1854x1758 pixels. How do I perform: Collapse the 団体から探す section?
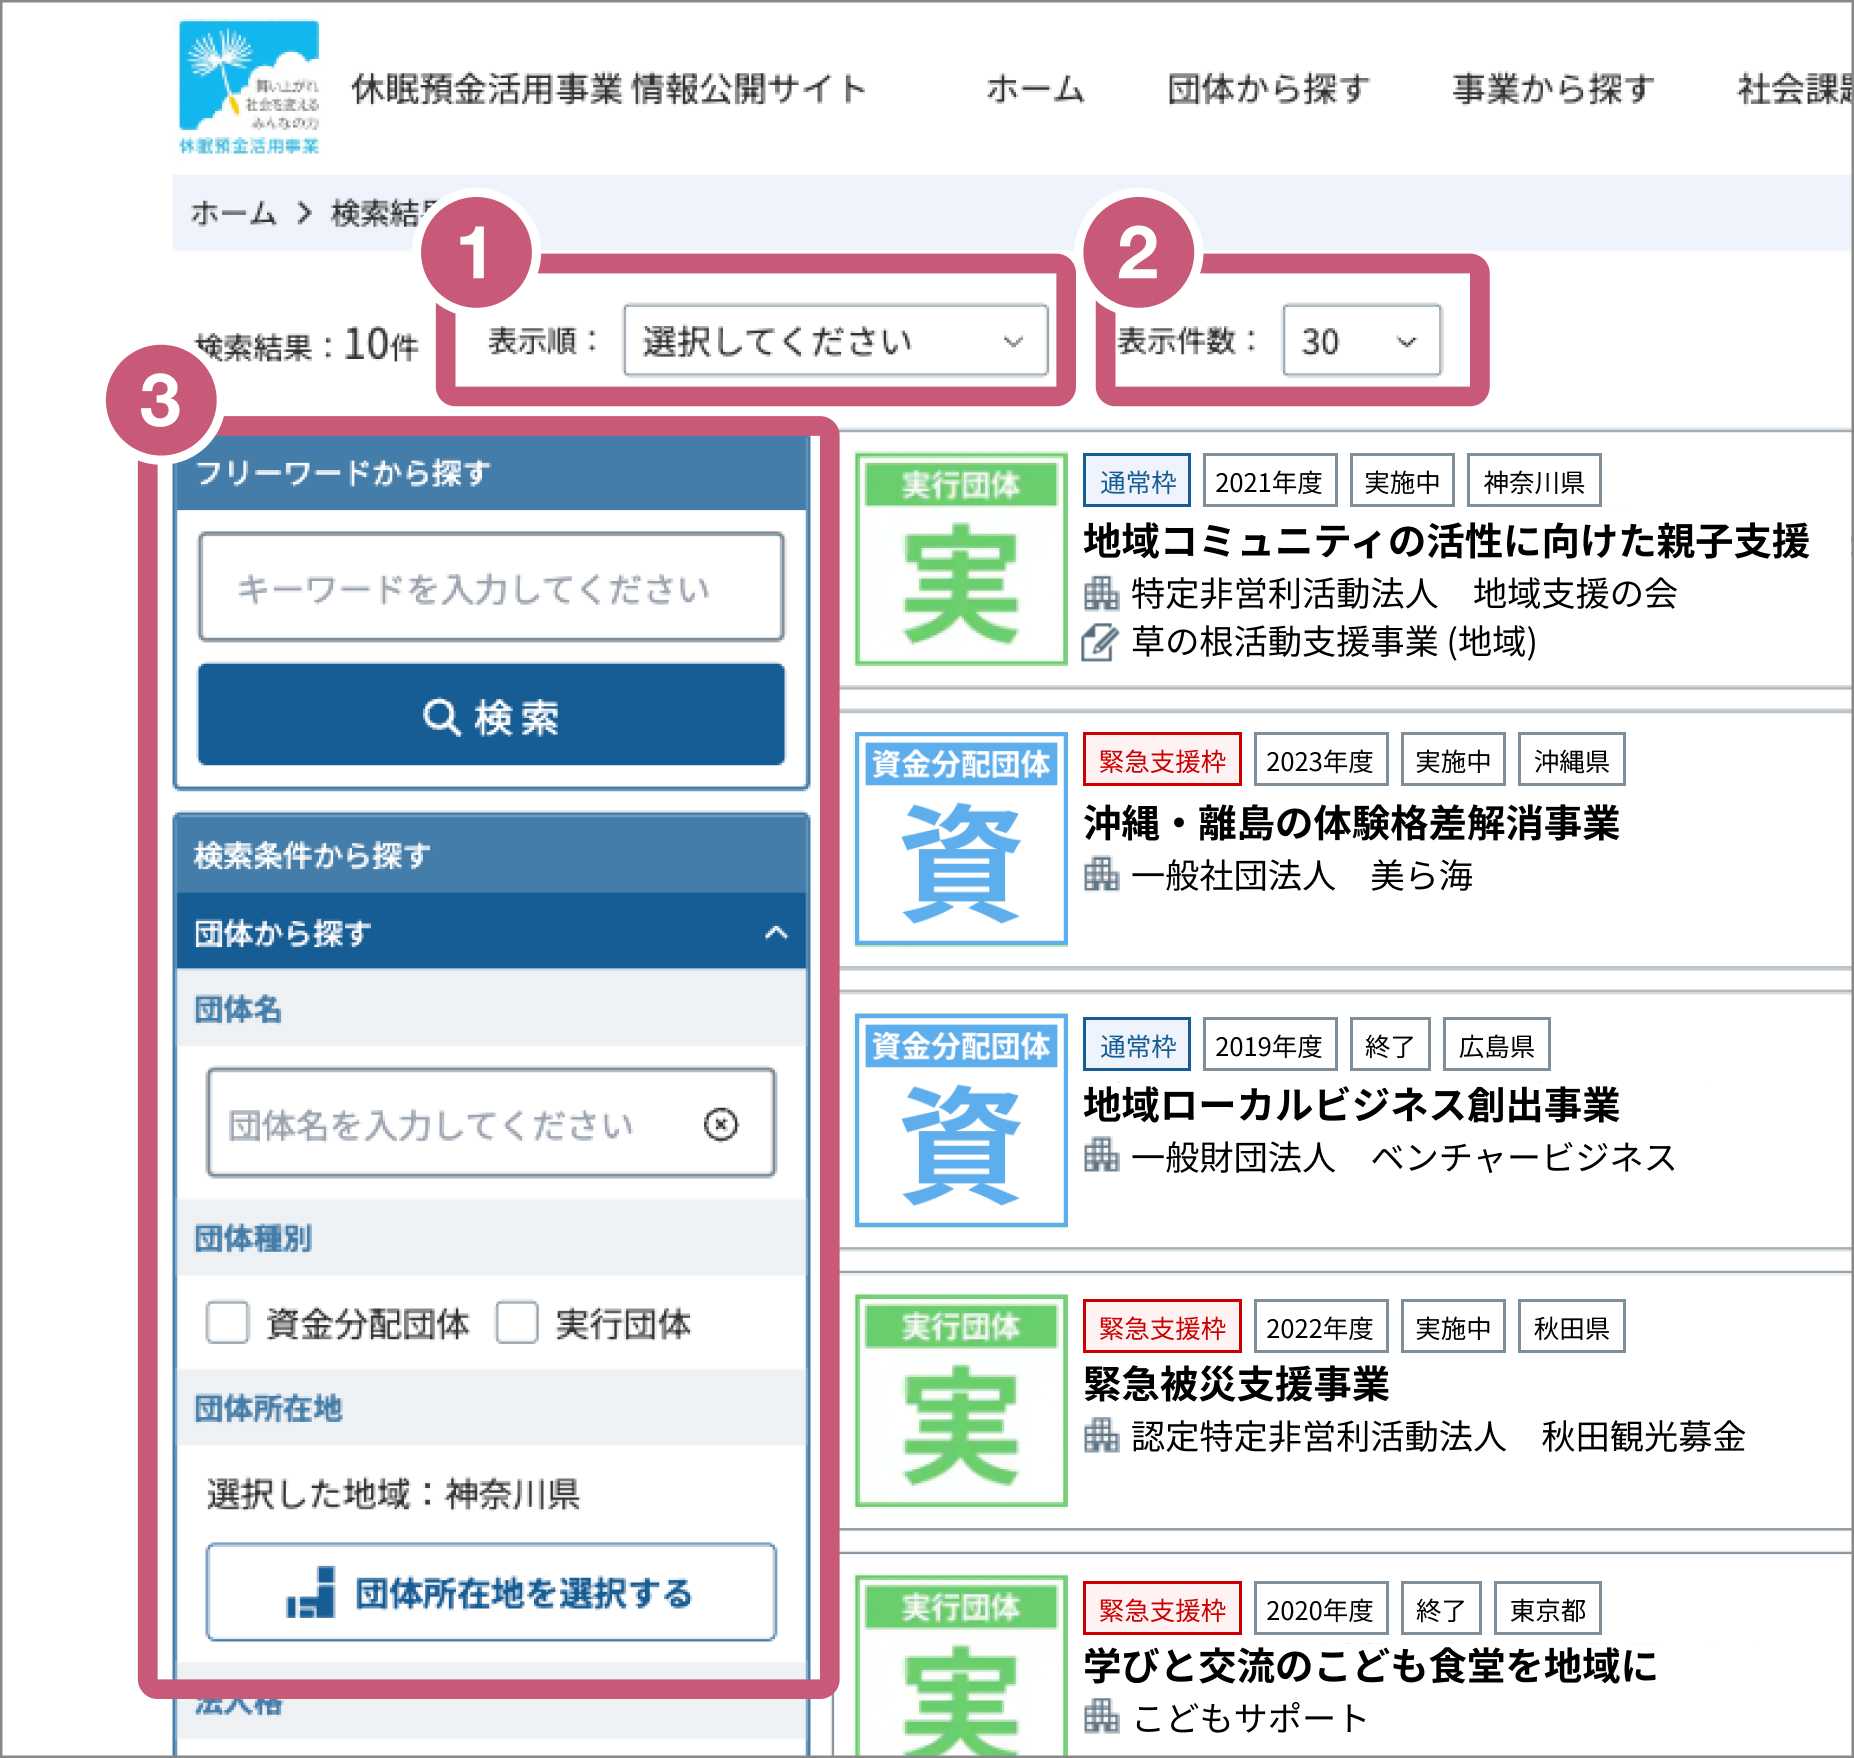pos(778,932)
